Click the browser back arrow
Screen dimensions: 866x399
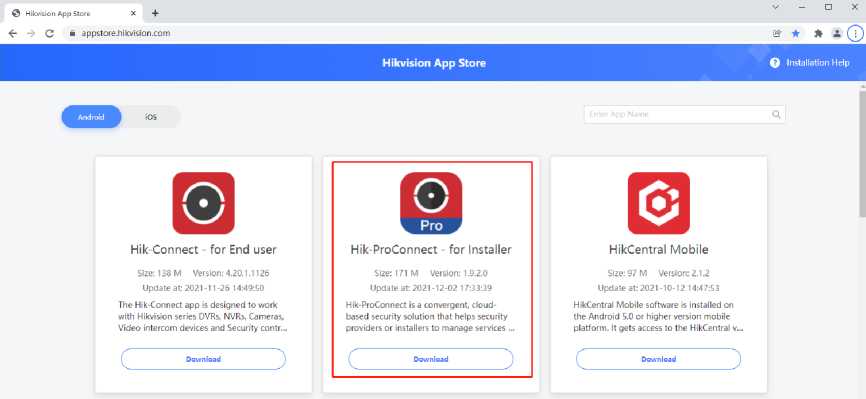13,33
